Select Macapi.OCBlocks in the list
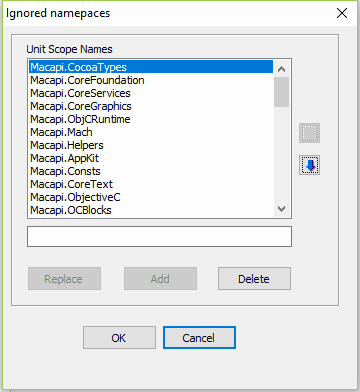This screenshot has width=360, height=392. pyautogui.click(x=151, y=210)
